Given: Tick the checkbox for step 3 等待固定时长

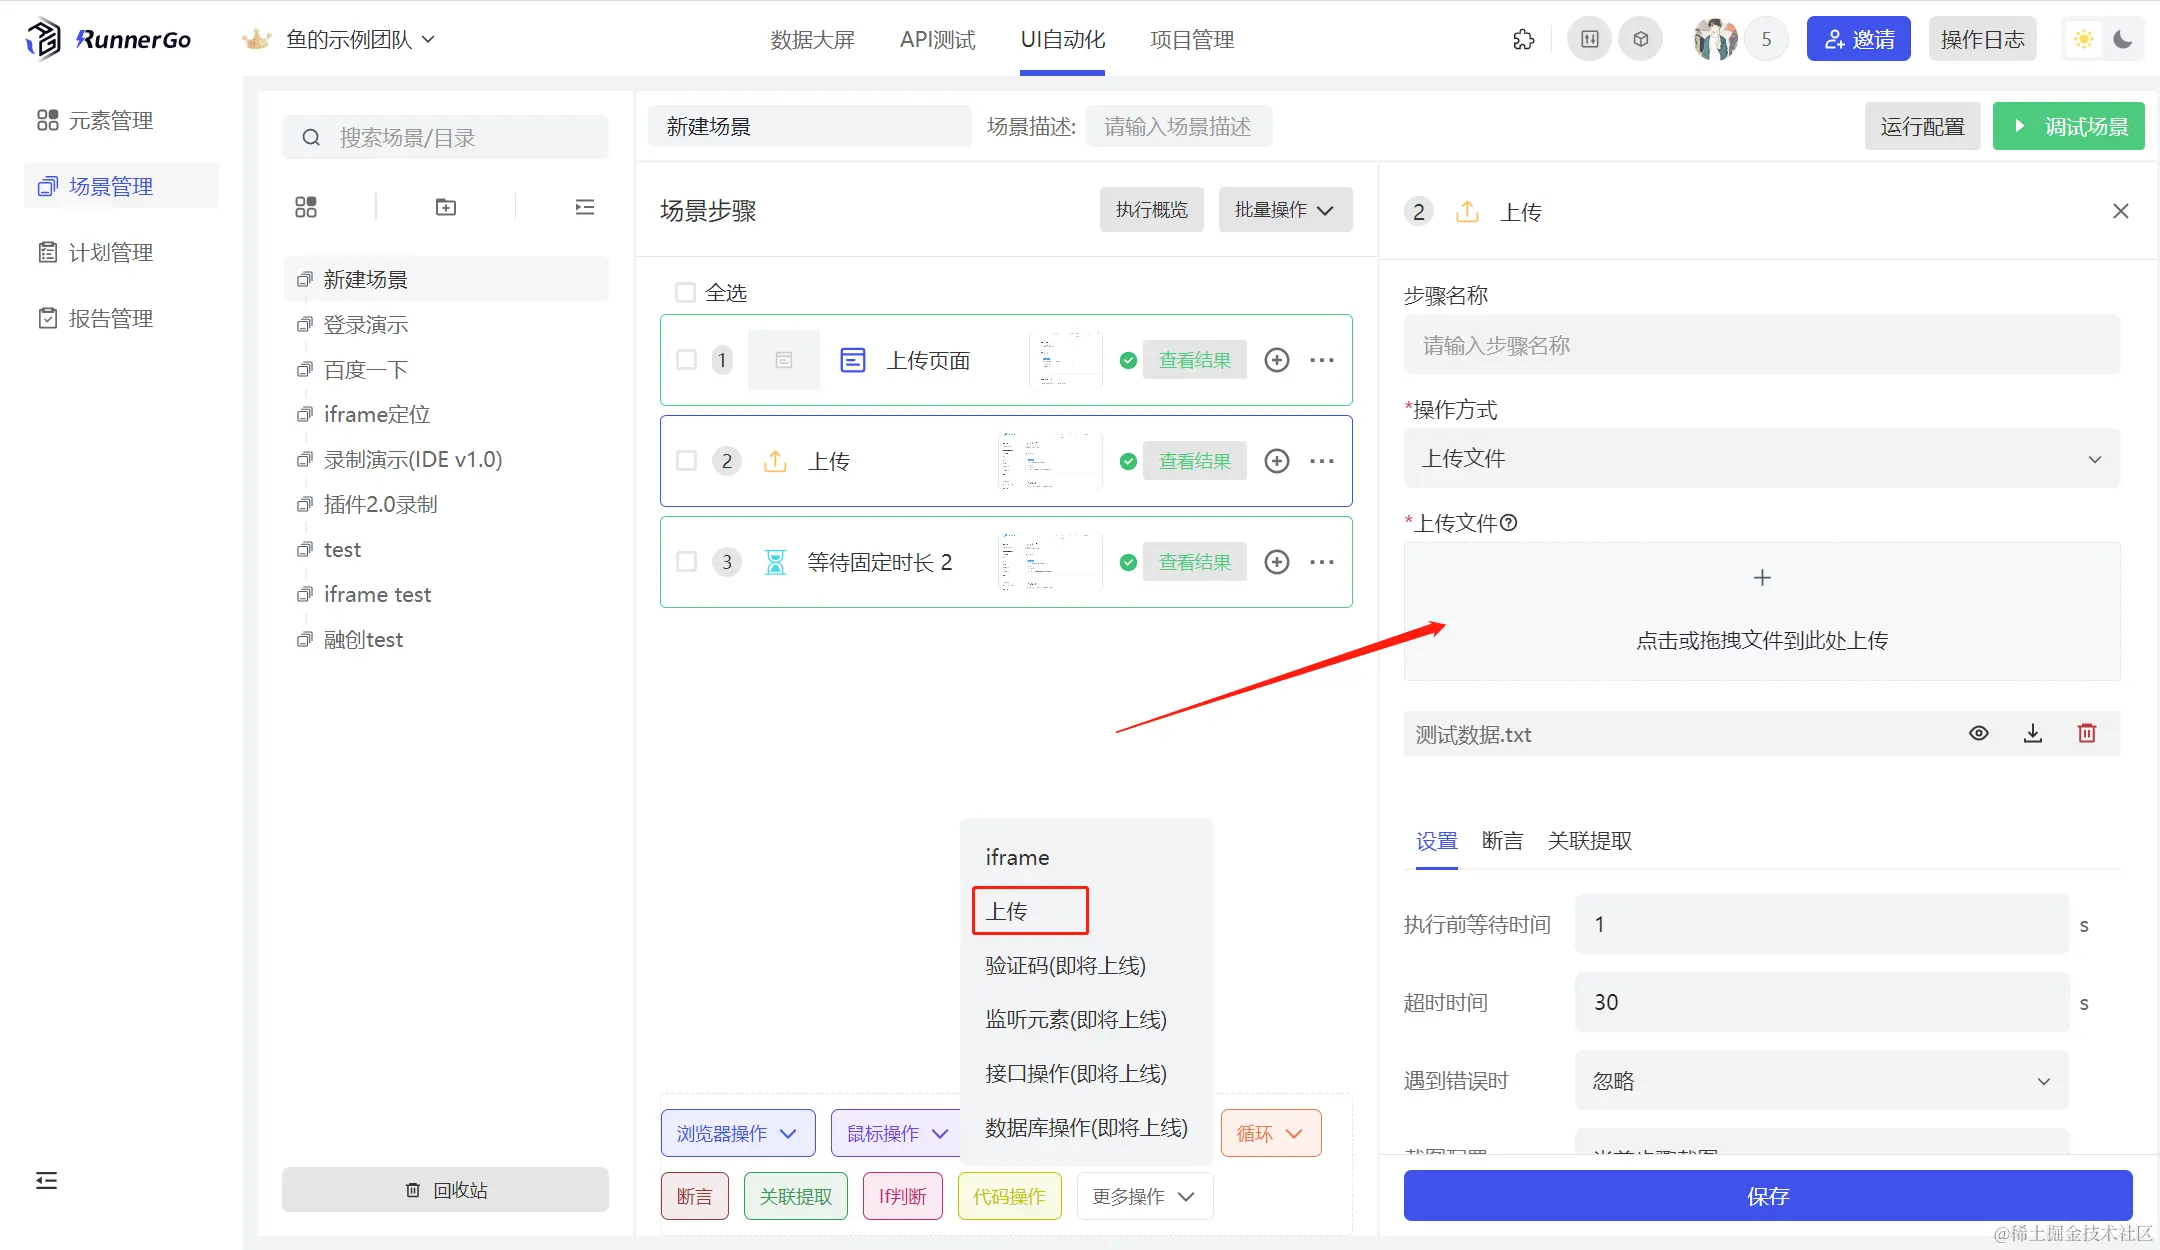Looking at the screenshot, I should (x=686, y=562).
